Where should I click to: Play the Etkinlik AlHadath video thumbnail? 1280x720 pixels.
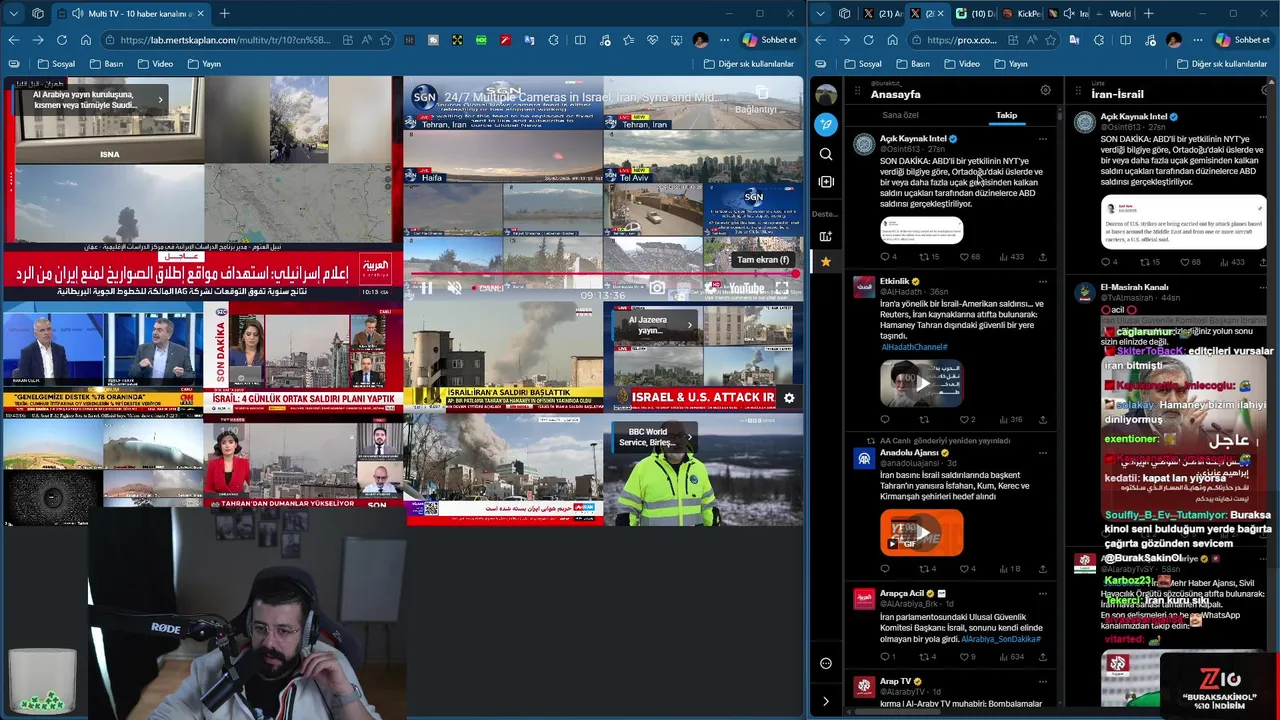(921, 382)
